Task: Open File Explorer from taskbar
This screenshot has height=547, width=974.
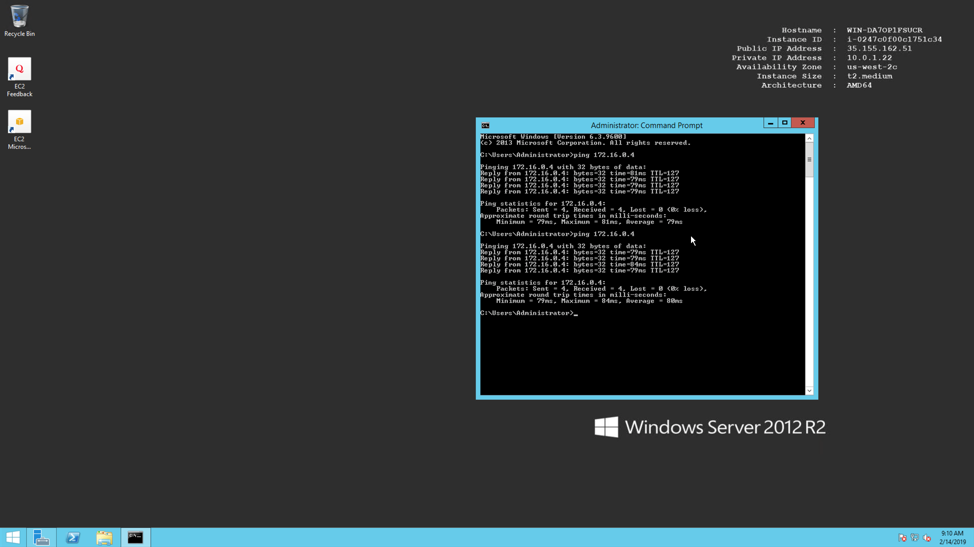Action: point(104,538)
